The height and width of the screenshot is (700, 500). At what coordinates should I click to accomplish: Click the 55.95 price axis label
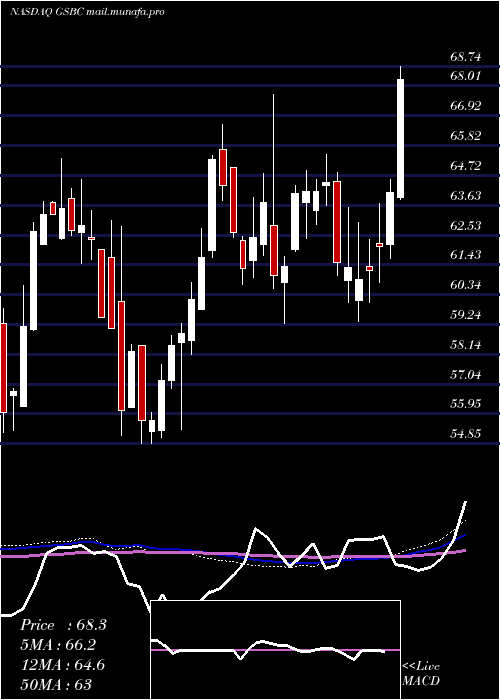coord(466,404)
